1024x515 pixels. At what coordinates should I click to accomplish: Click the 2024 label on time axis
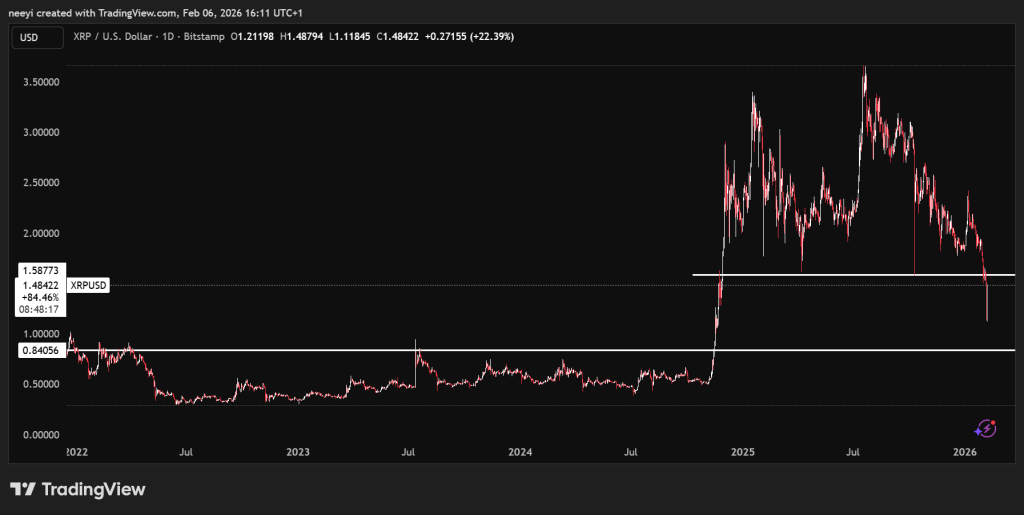[x=519, y=453]
